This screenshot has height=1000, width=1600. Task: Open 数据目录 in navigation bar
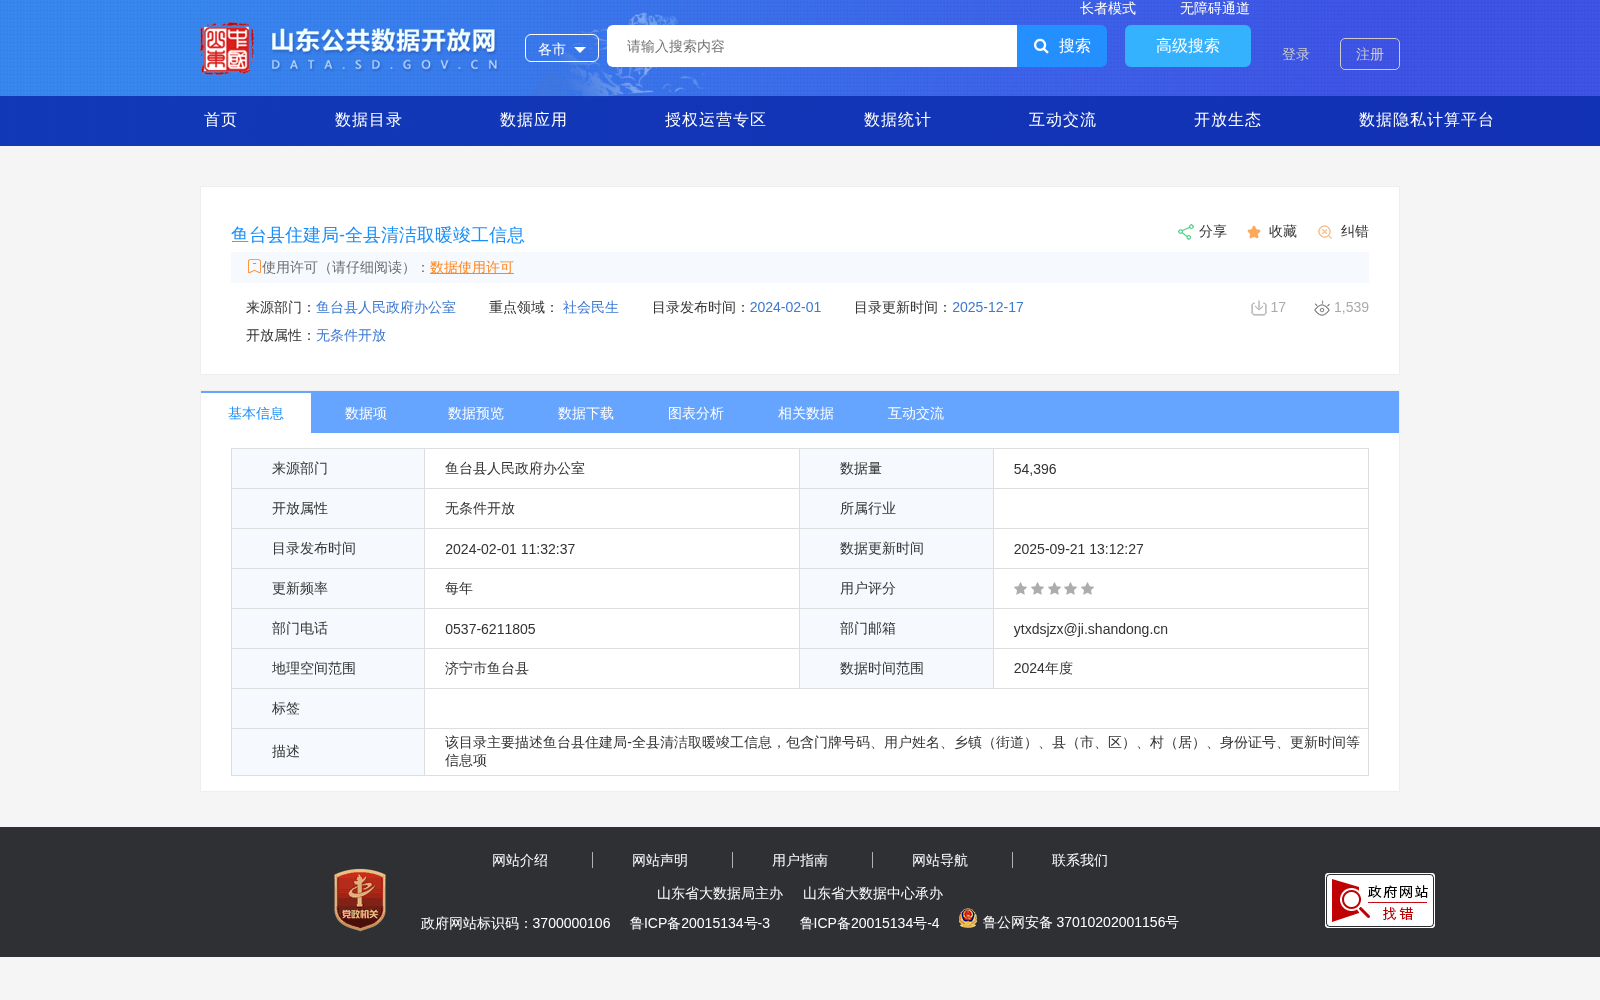[x=369, y=120]
